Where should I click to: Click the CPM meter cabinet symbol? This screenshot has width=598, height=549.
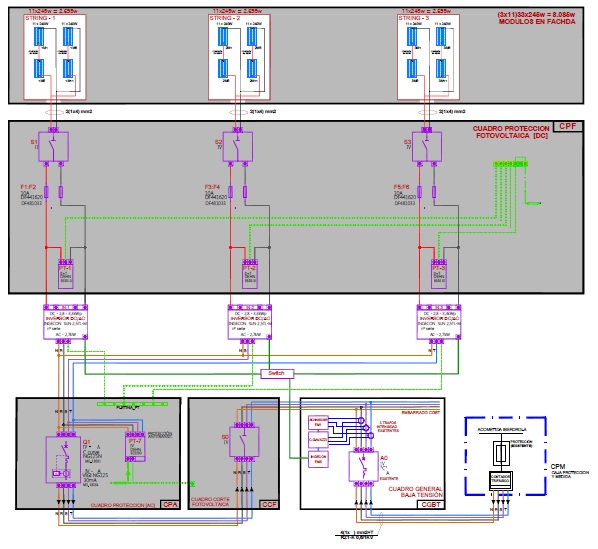click(x=506, y=456)
